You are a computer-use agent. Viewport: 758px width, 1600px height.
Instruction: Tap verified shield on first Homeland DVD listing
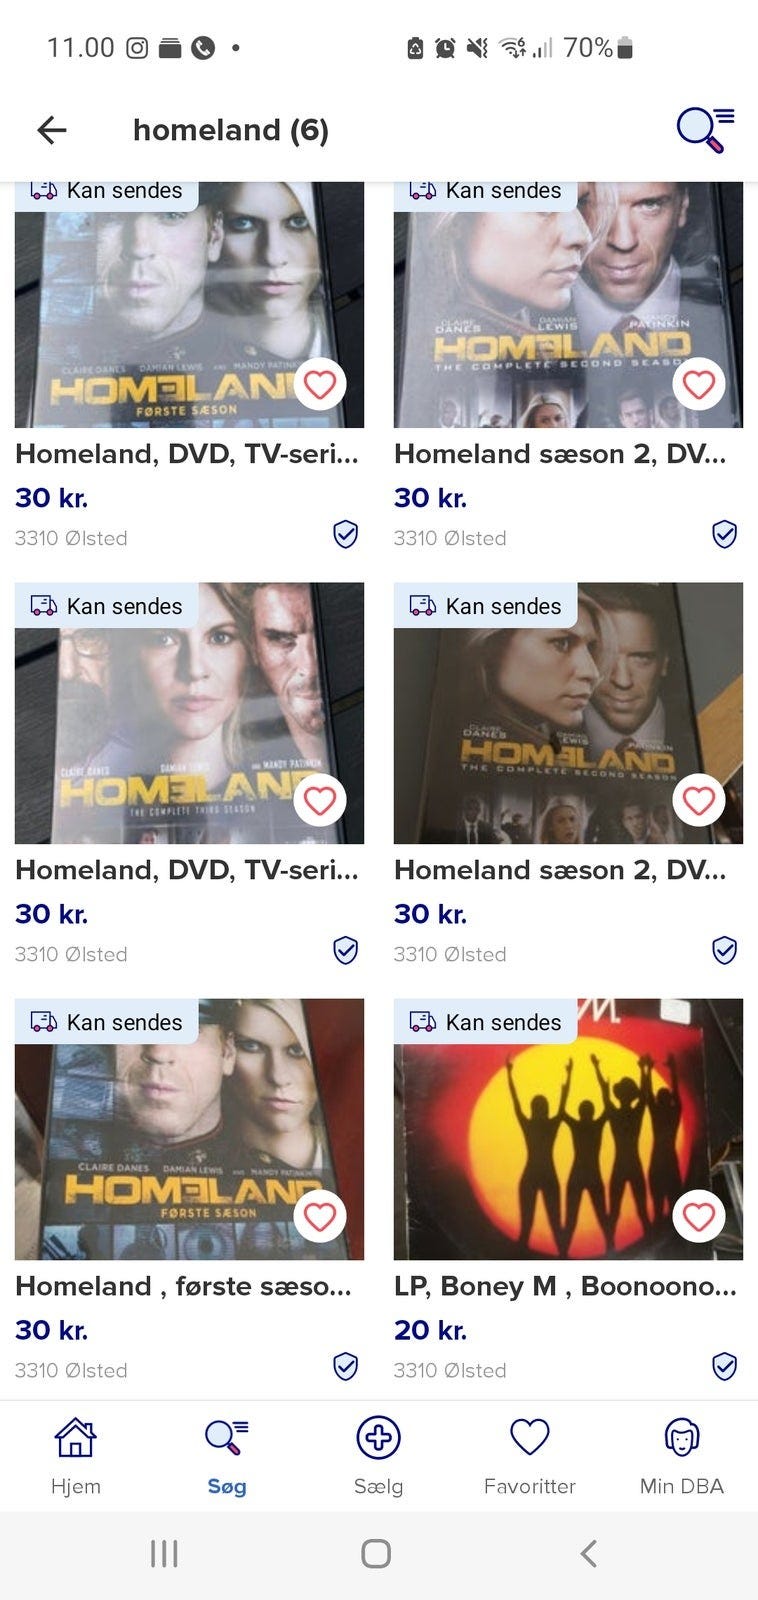coord(346,534)
